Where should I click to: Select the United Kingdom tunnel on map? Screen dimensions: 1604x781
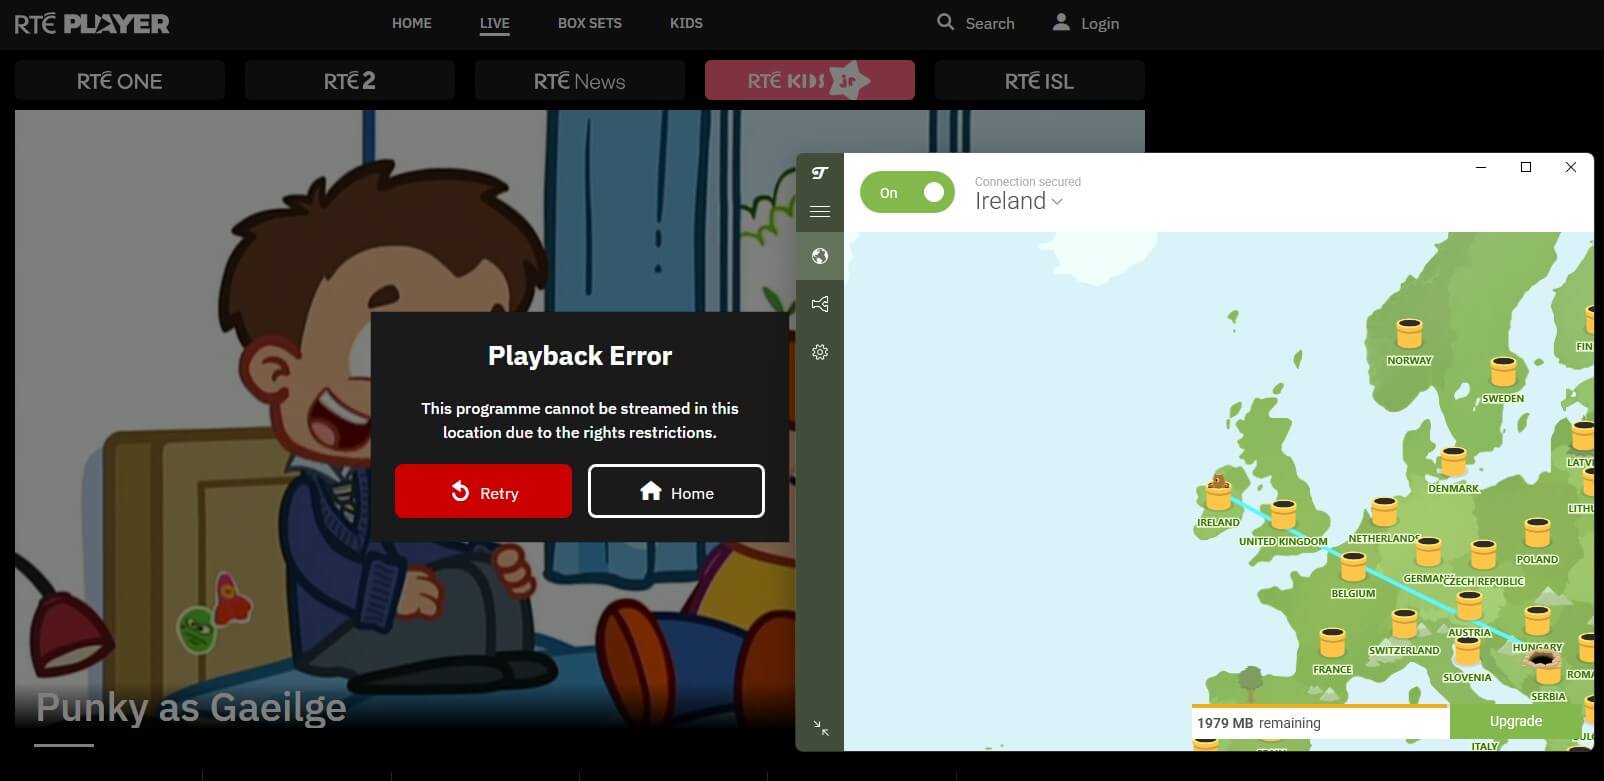[x=1283, y=514]
